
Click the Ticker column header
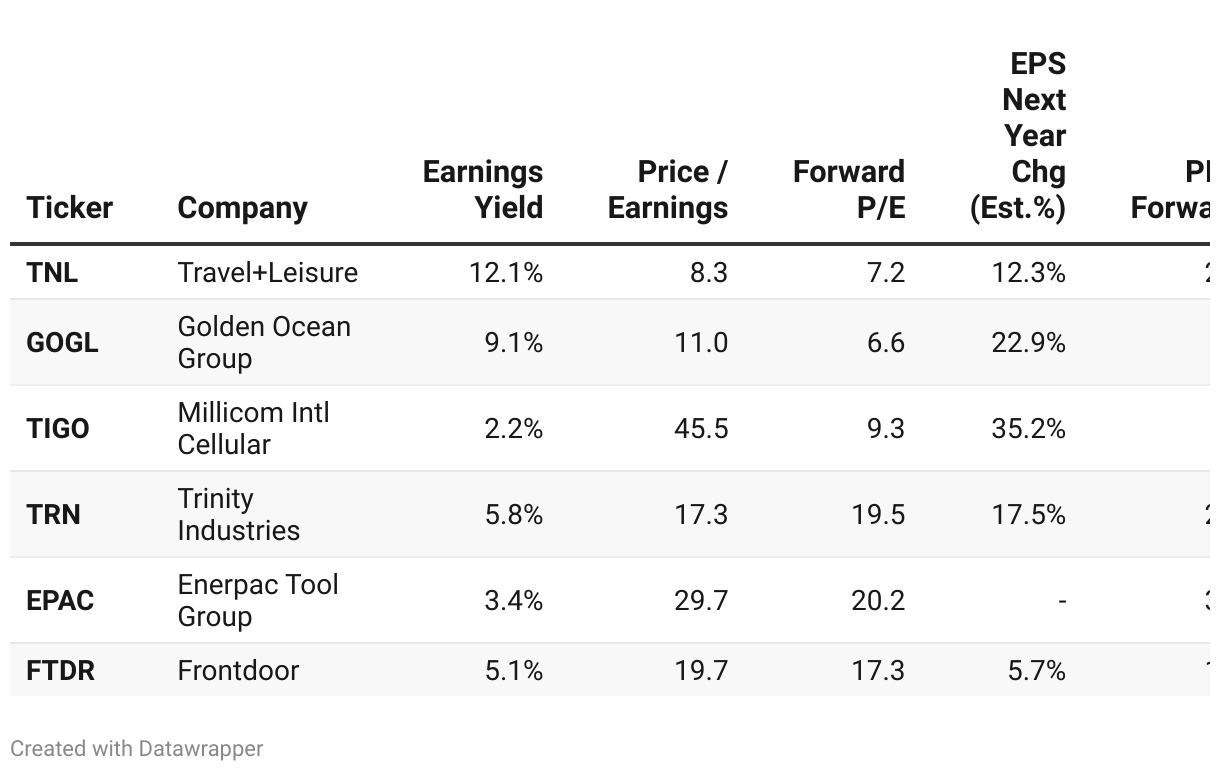click(70, 207)
